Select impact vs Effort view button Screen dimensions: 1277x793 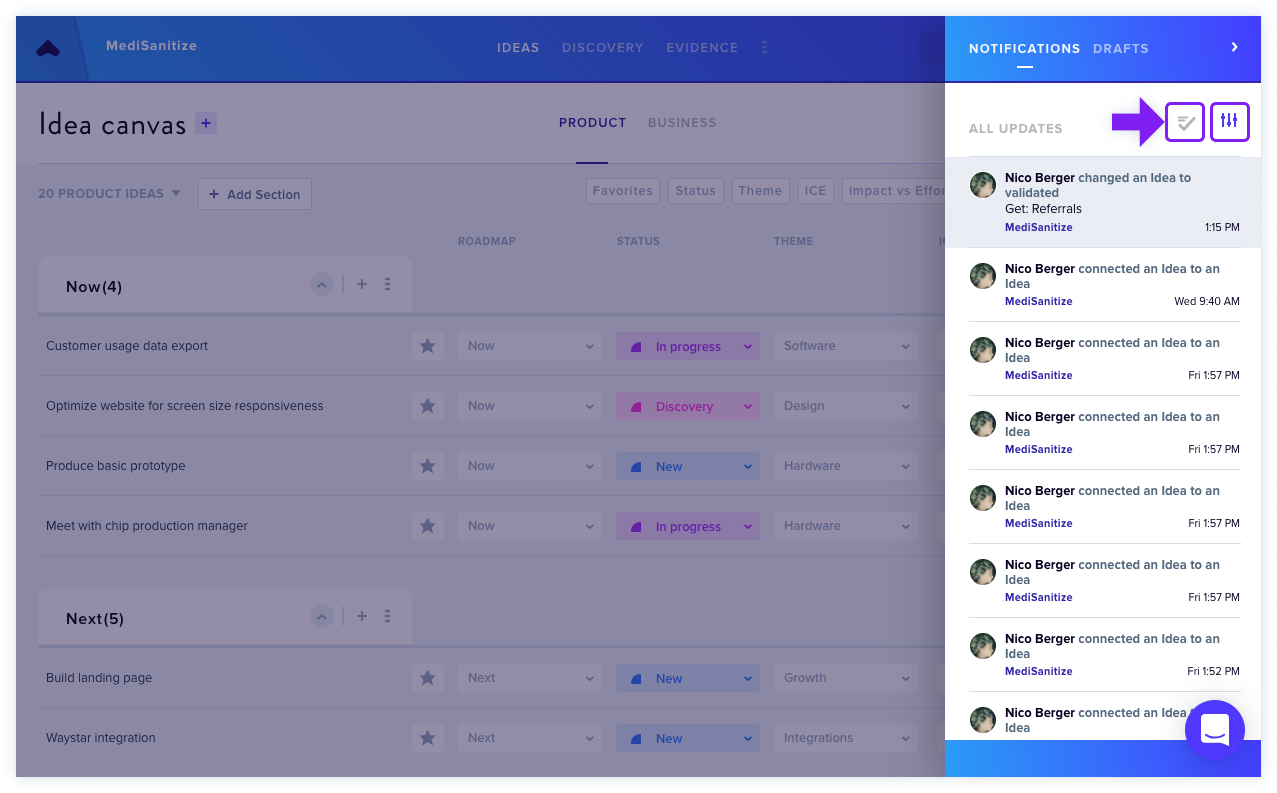coord(894,191)
